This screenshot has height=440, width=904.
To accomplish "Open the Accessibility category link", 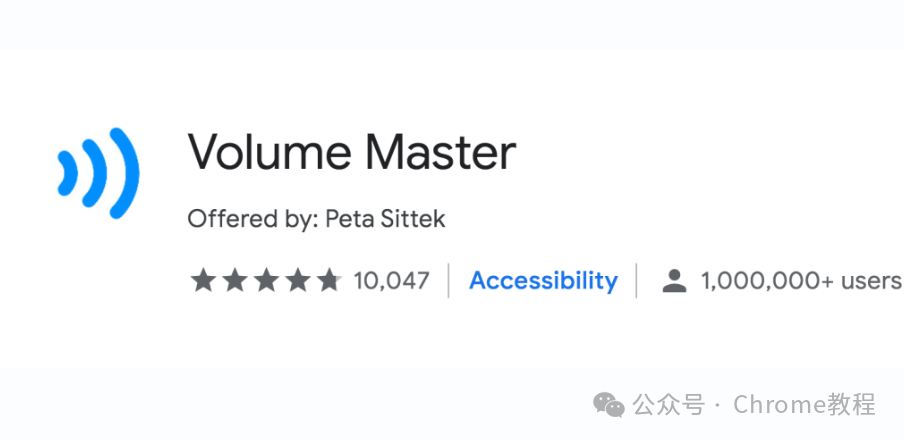I will [x=543, y=281].
